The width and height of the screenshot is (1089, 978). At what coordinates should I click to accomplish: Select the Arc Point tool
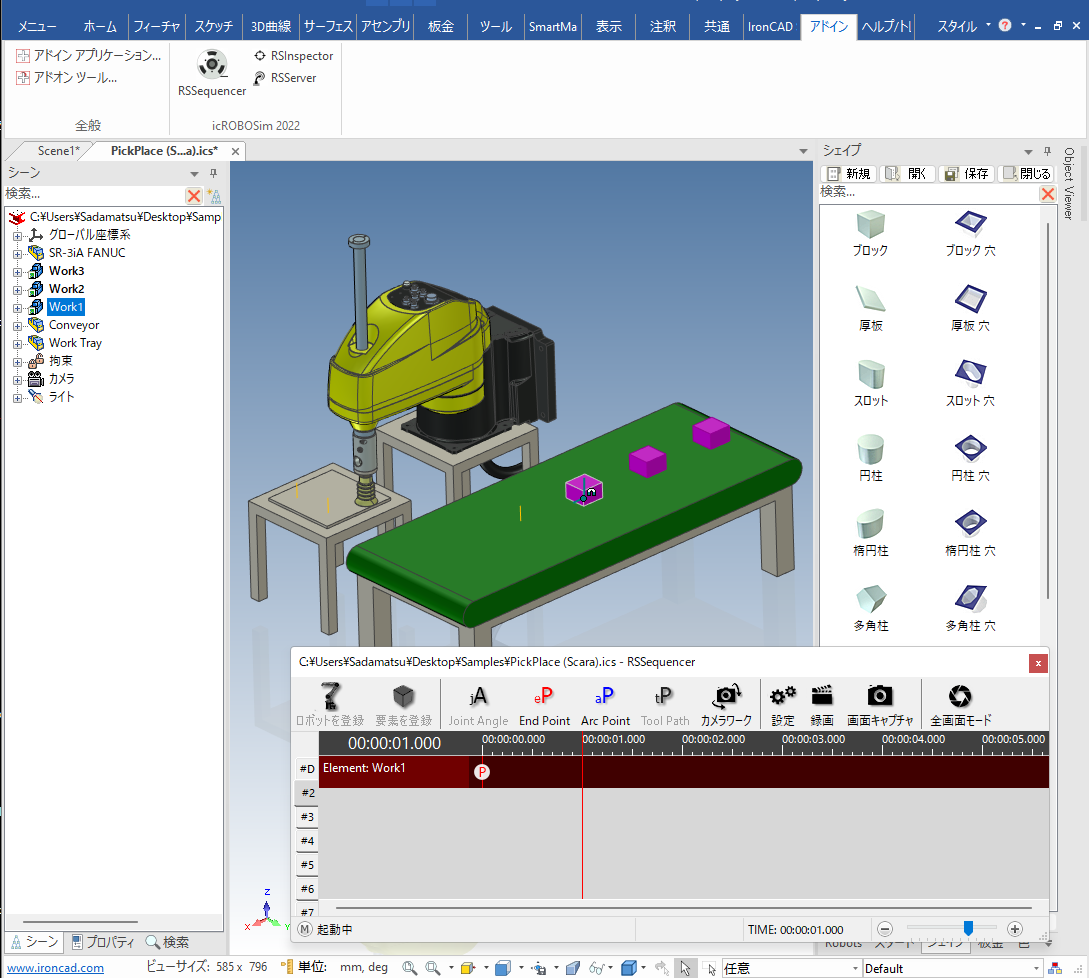(605, 704)
